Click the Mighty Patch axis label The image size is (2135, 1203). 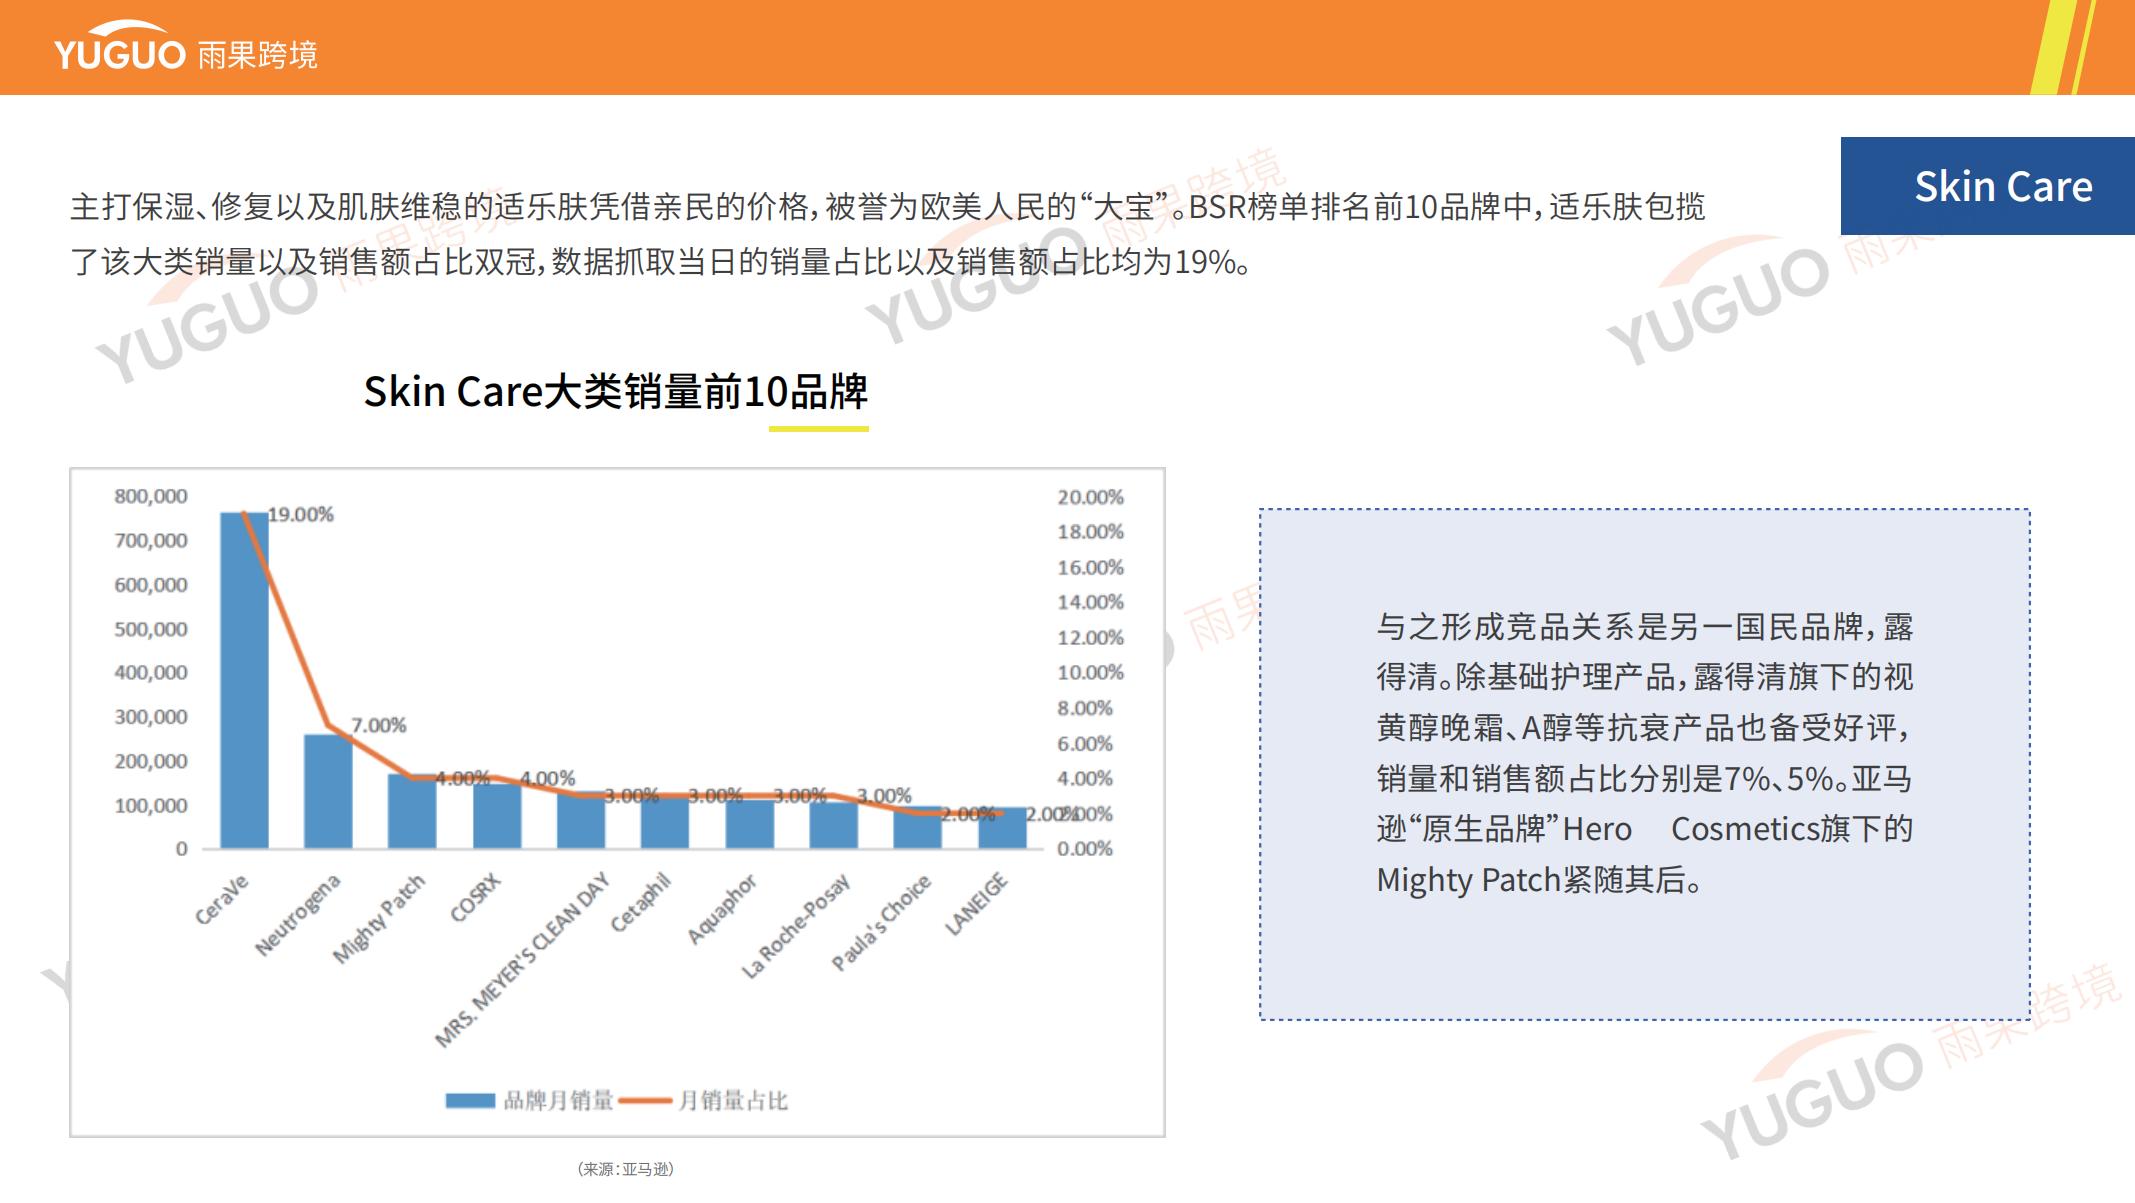click(x=379, y=918)
